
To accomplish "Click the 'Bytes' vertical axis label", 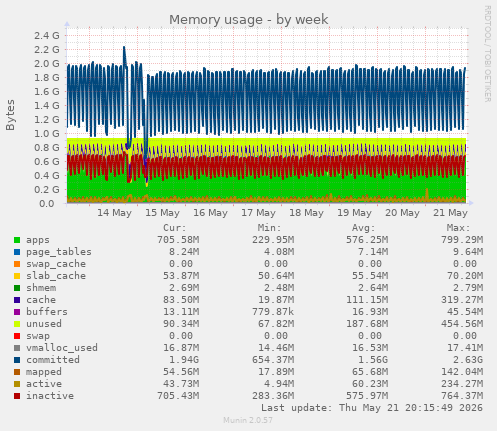I will (x=10, y=115).
